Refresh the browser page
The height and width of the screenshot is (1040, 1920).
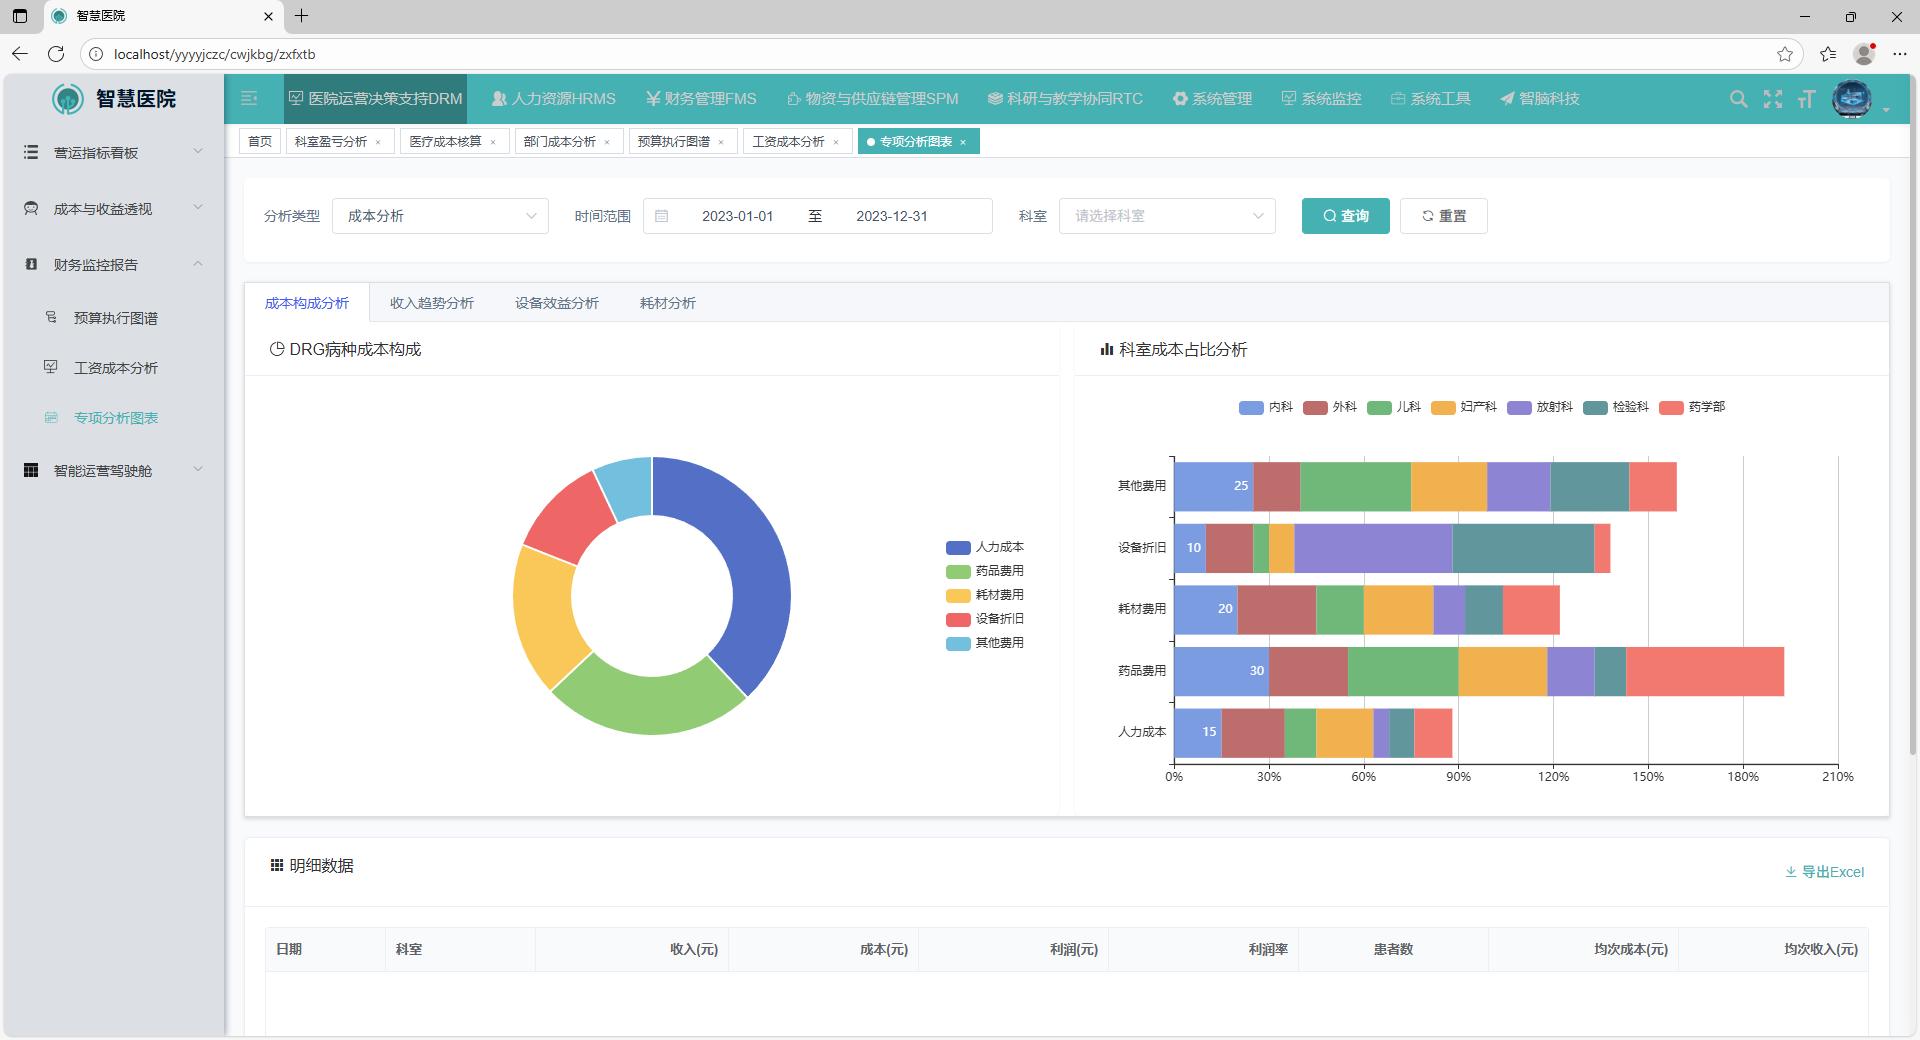tap(56, 54)
